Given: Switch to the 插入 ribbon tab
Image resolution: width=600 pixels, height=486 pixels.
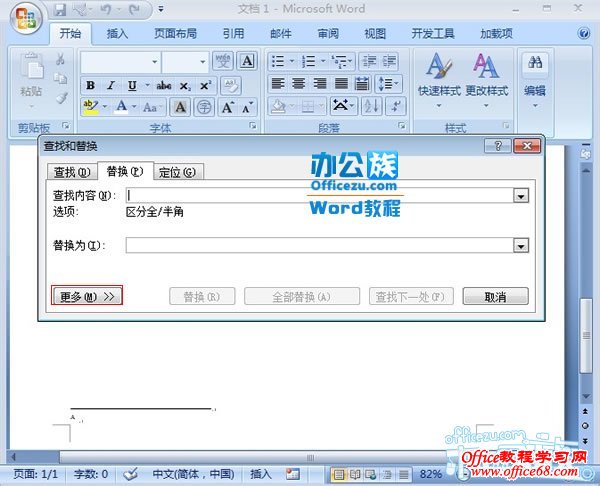Looking at the screenshot, I should coord(117,34).
